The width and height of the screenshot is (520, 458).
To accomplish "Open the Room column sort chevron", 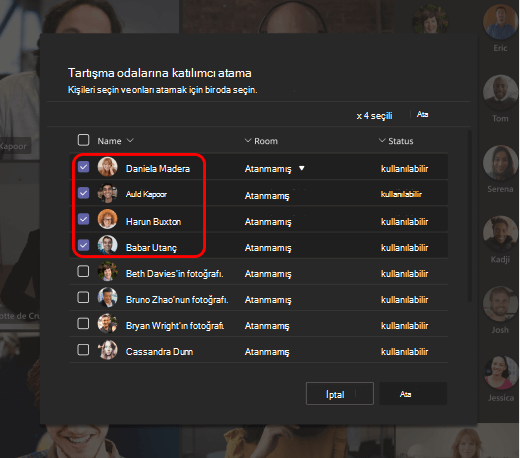I will point(248,141).
